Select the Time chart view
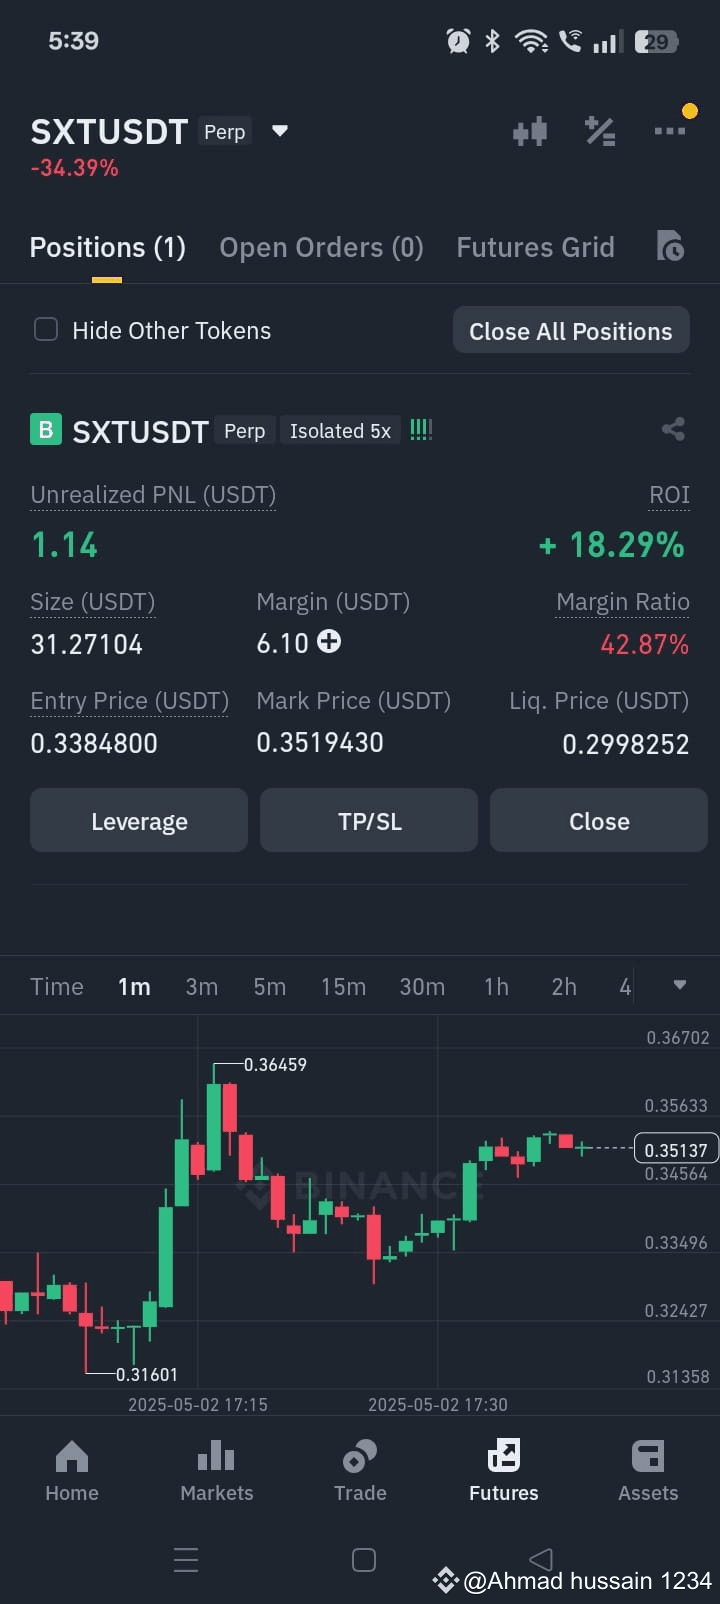Image resolution: width=720 pixels, height=1604 pixels. pyautogui.click(x=57, y=987)
